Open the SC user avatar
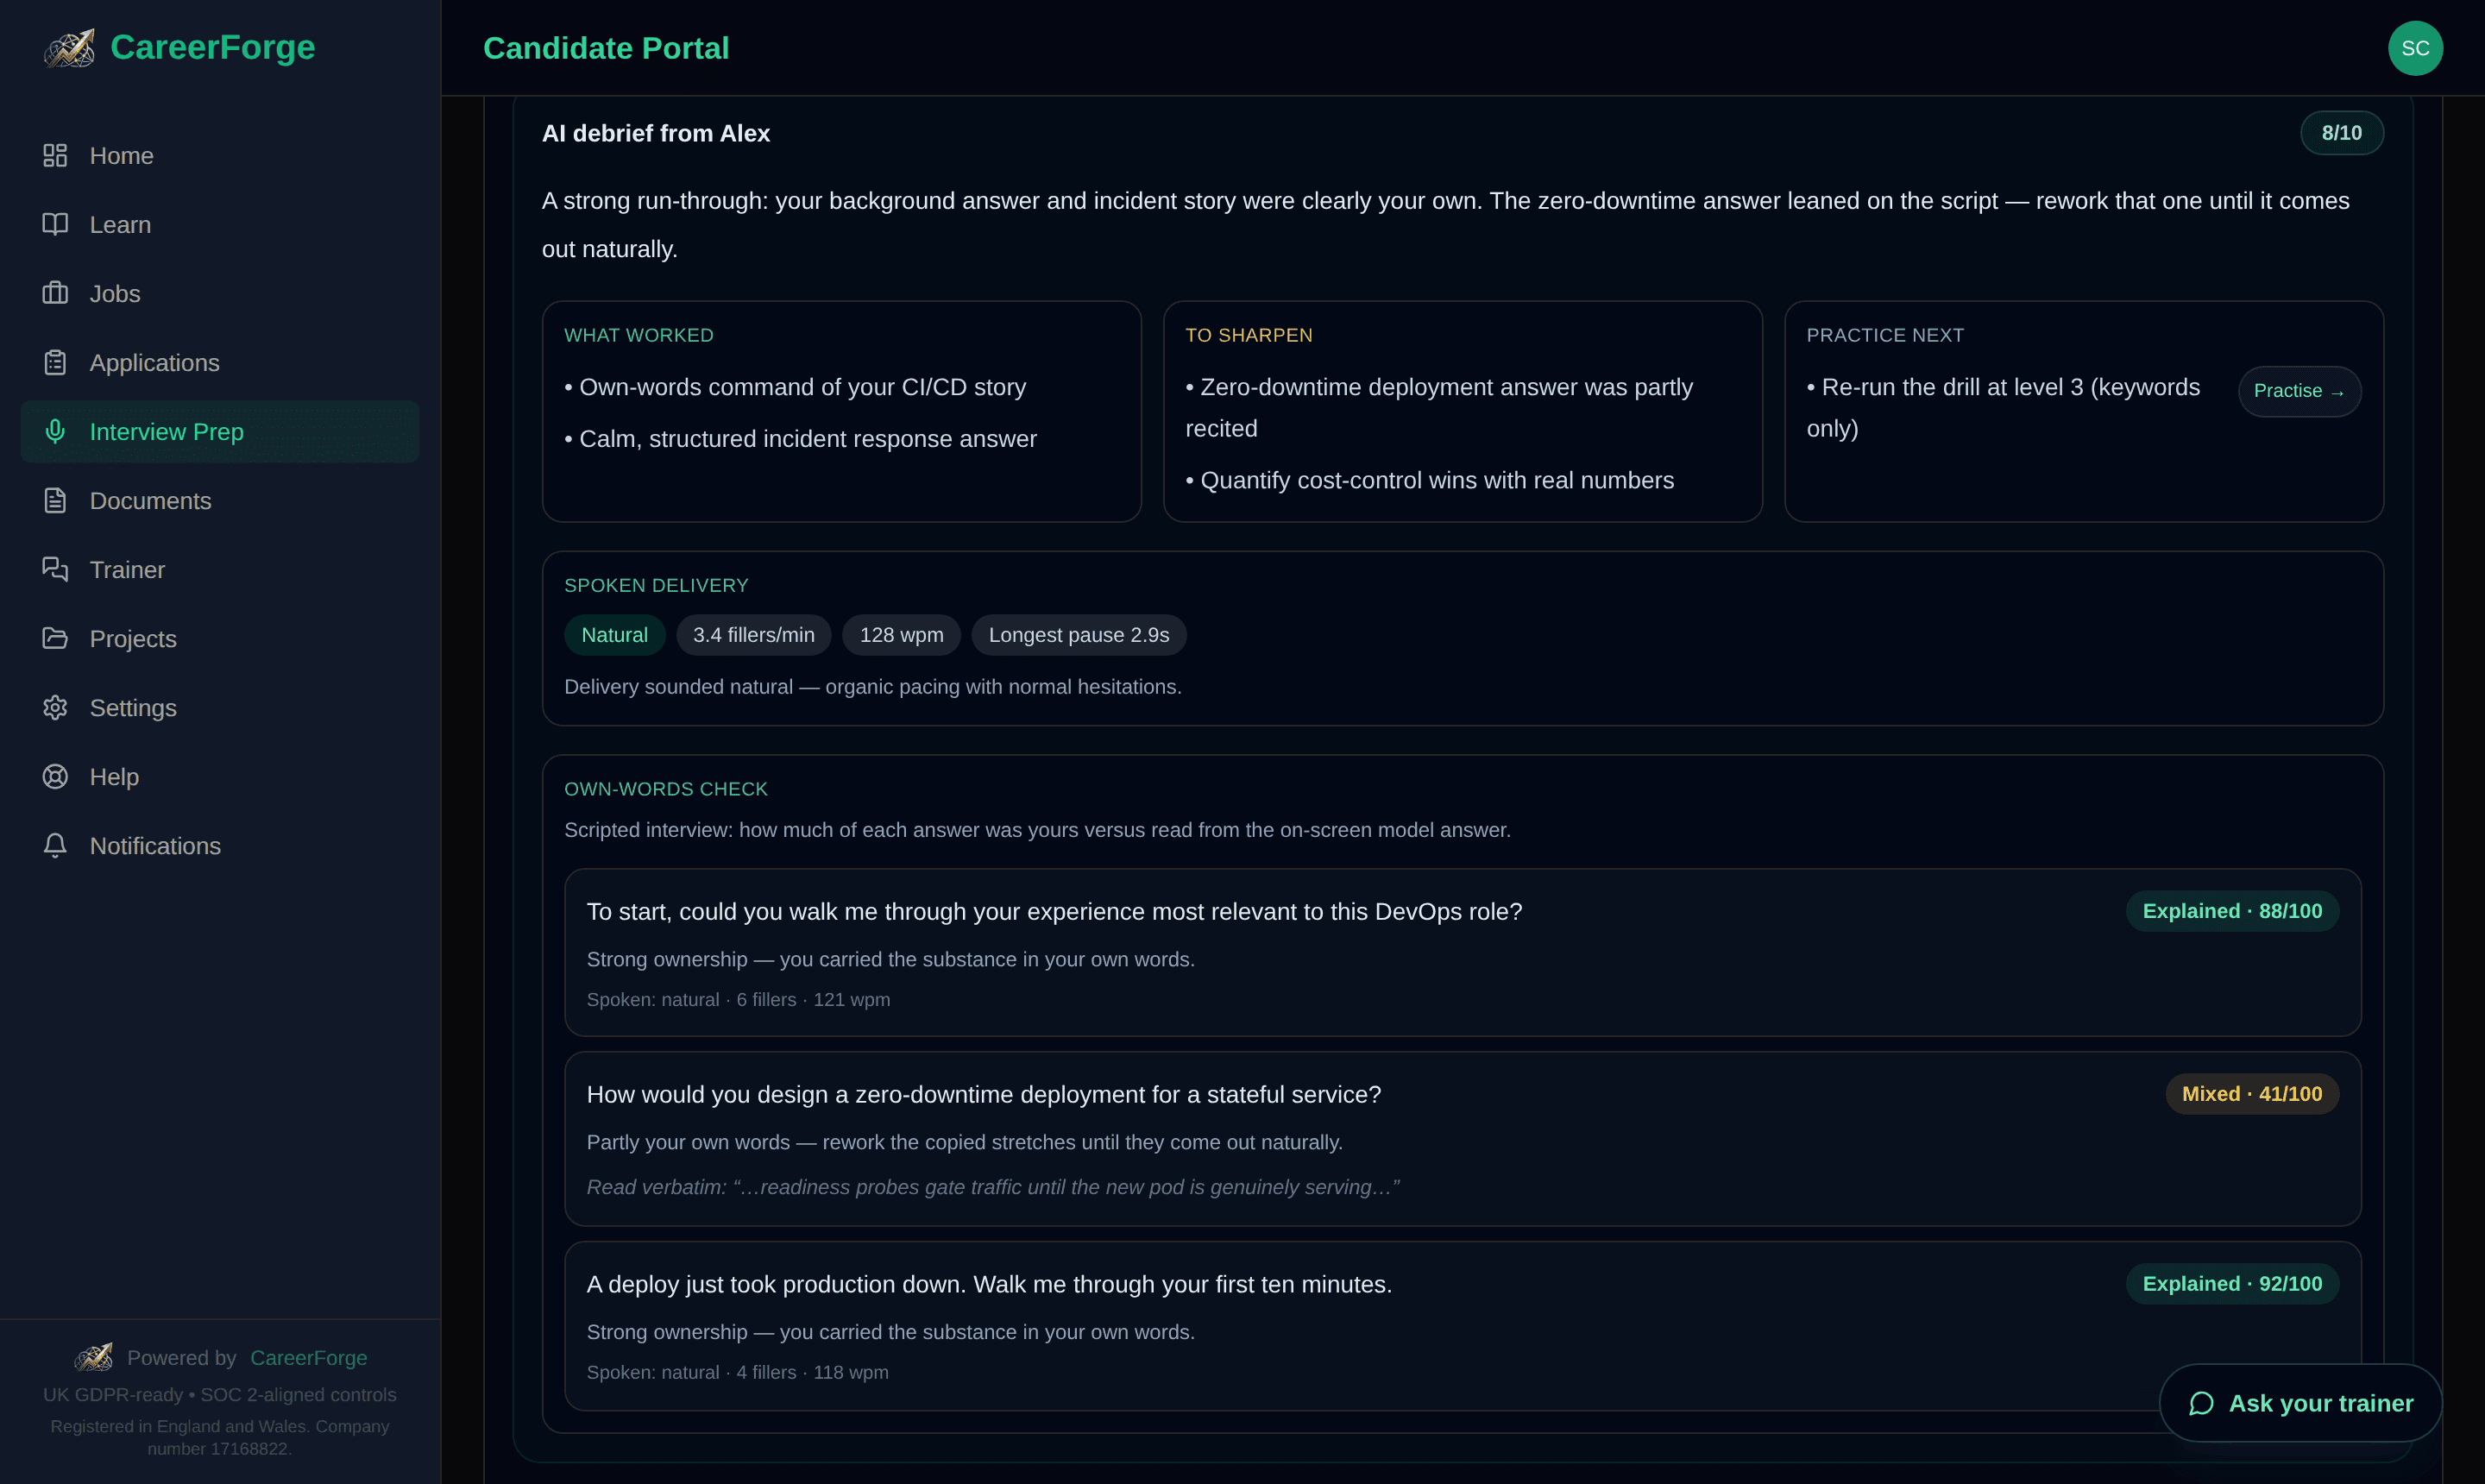Image resolution: width=2485 pixels, height=1484 pixels. (x=2415, y=48)
